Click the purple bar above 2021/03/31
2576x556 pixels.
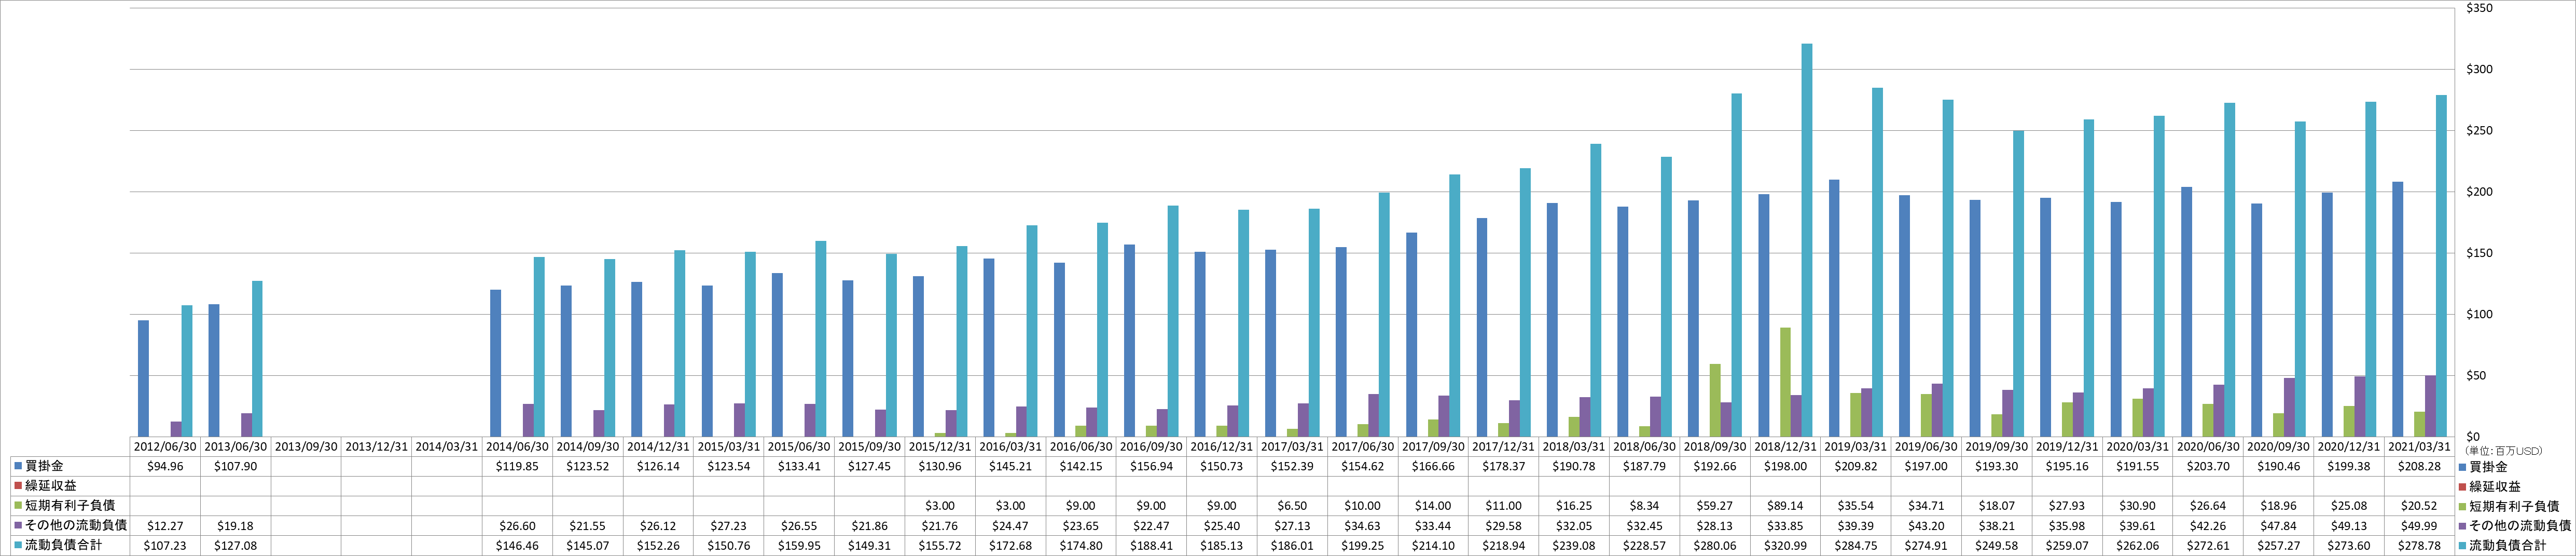point(2430,406)
